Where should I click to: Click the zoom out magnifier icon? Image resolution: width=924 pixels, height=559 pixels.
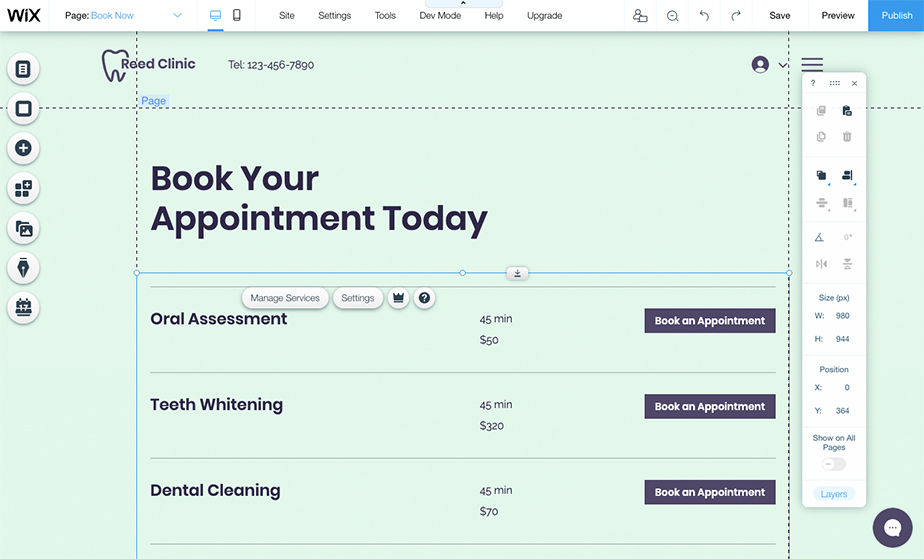coord(672,15)
